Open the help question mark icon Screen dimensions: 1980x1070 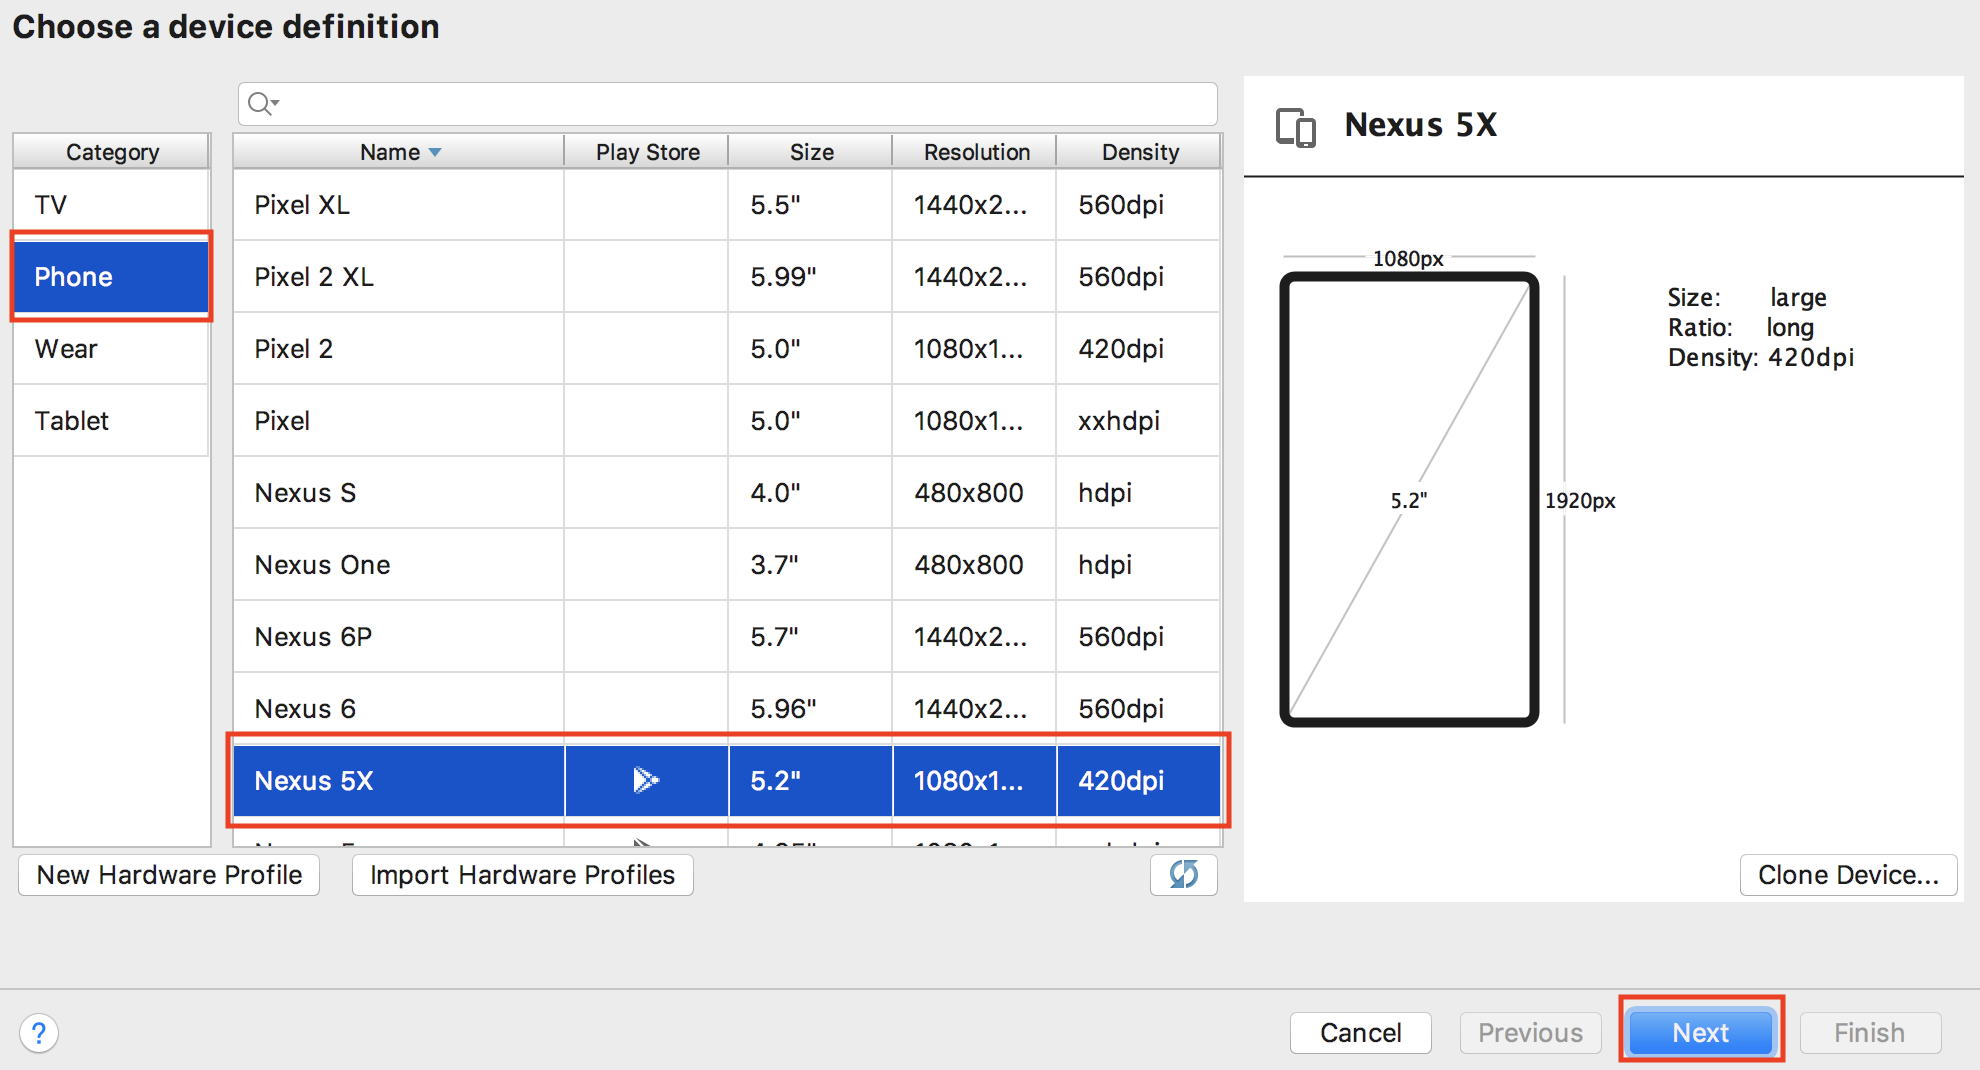39,1033
